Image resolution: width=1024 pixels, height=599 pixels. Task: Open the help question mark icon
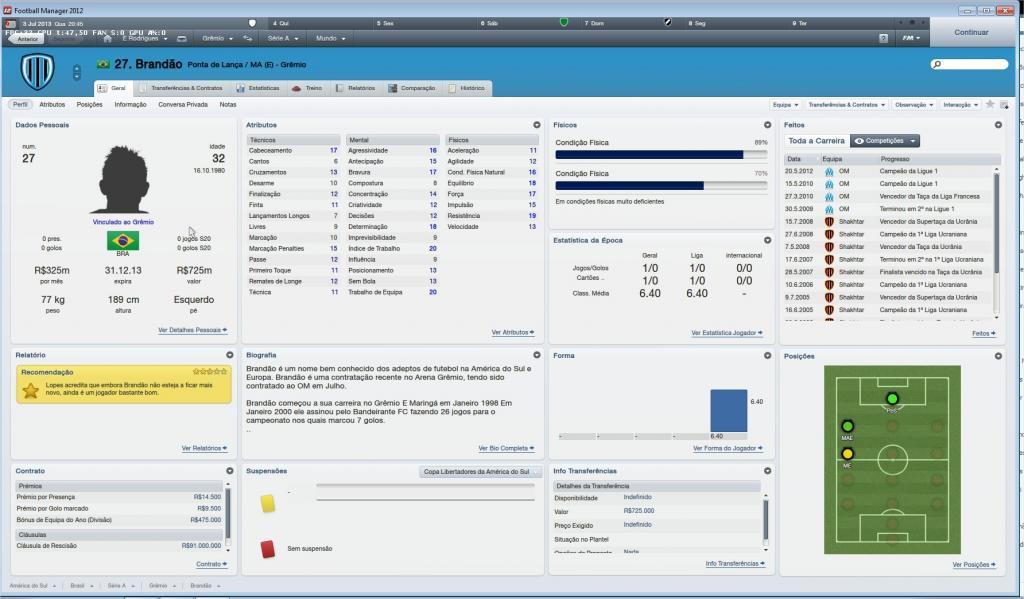pos(883,39)
